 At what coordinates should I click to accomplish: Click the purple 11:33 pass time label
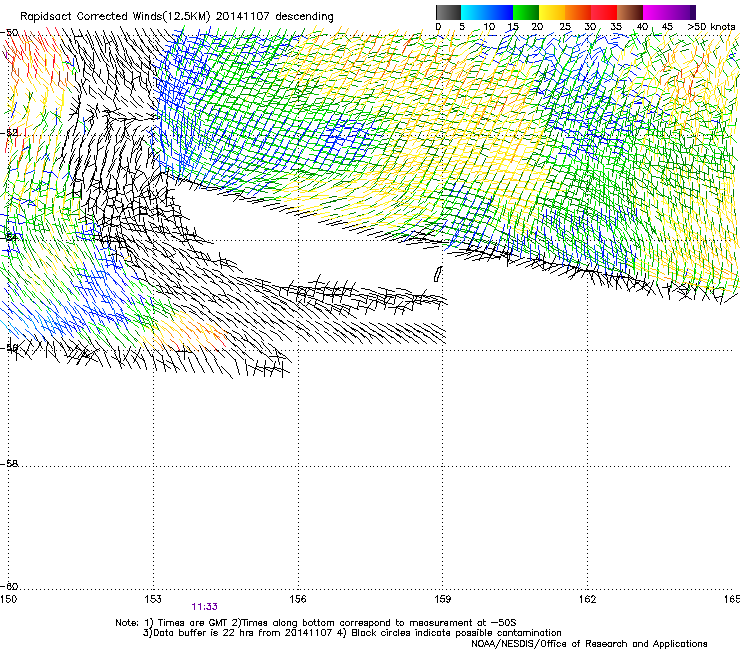[204, 607]
